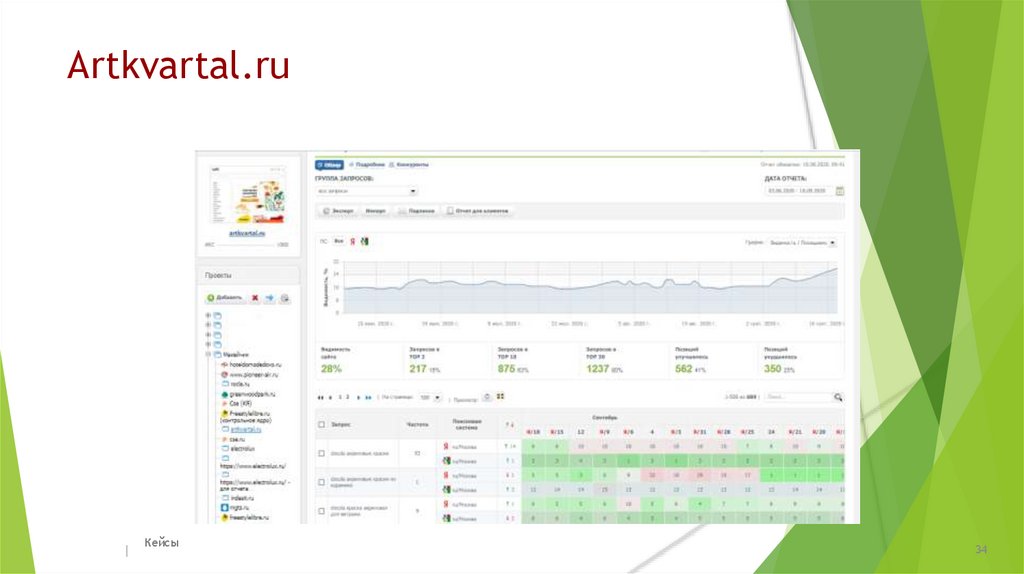Viewport: 1024px width, 574px height.
Task: Check the third query row checkbox
Action: click(321, 511)
